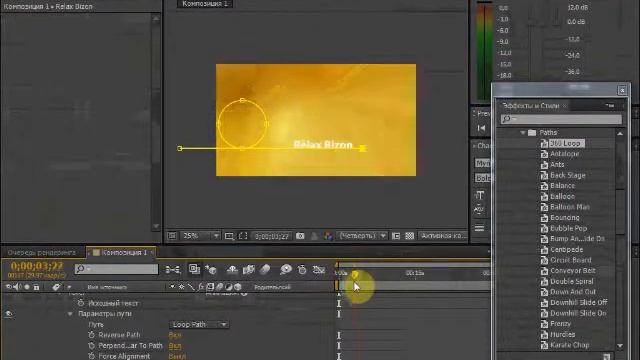The image size is (640, 360).
Task: Click the 0;00;03;22 current timecode
Action: [x=37, y=266]
